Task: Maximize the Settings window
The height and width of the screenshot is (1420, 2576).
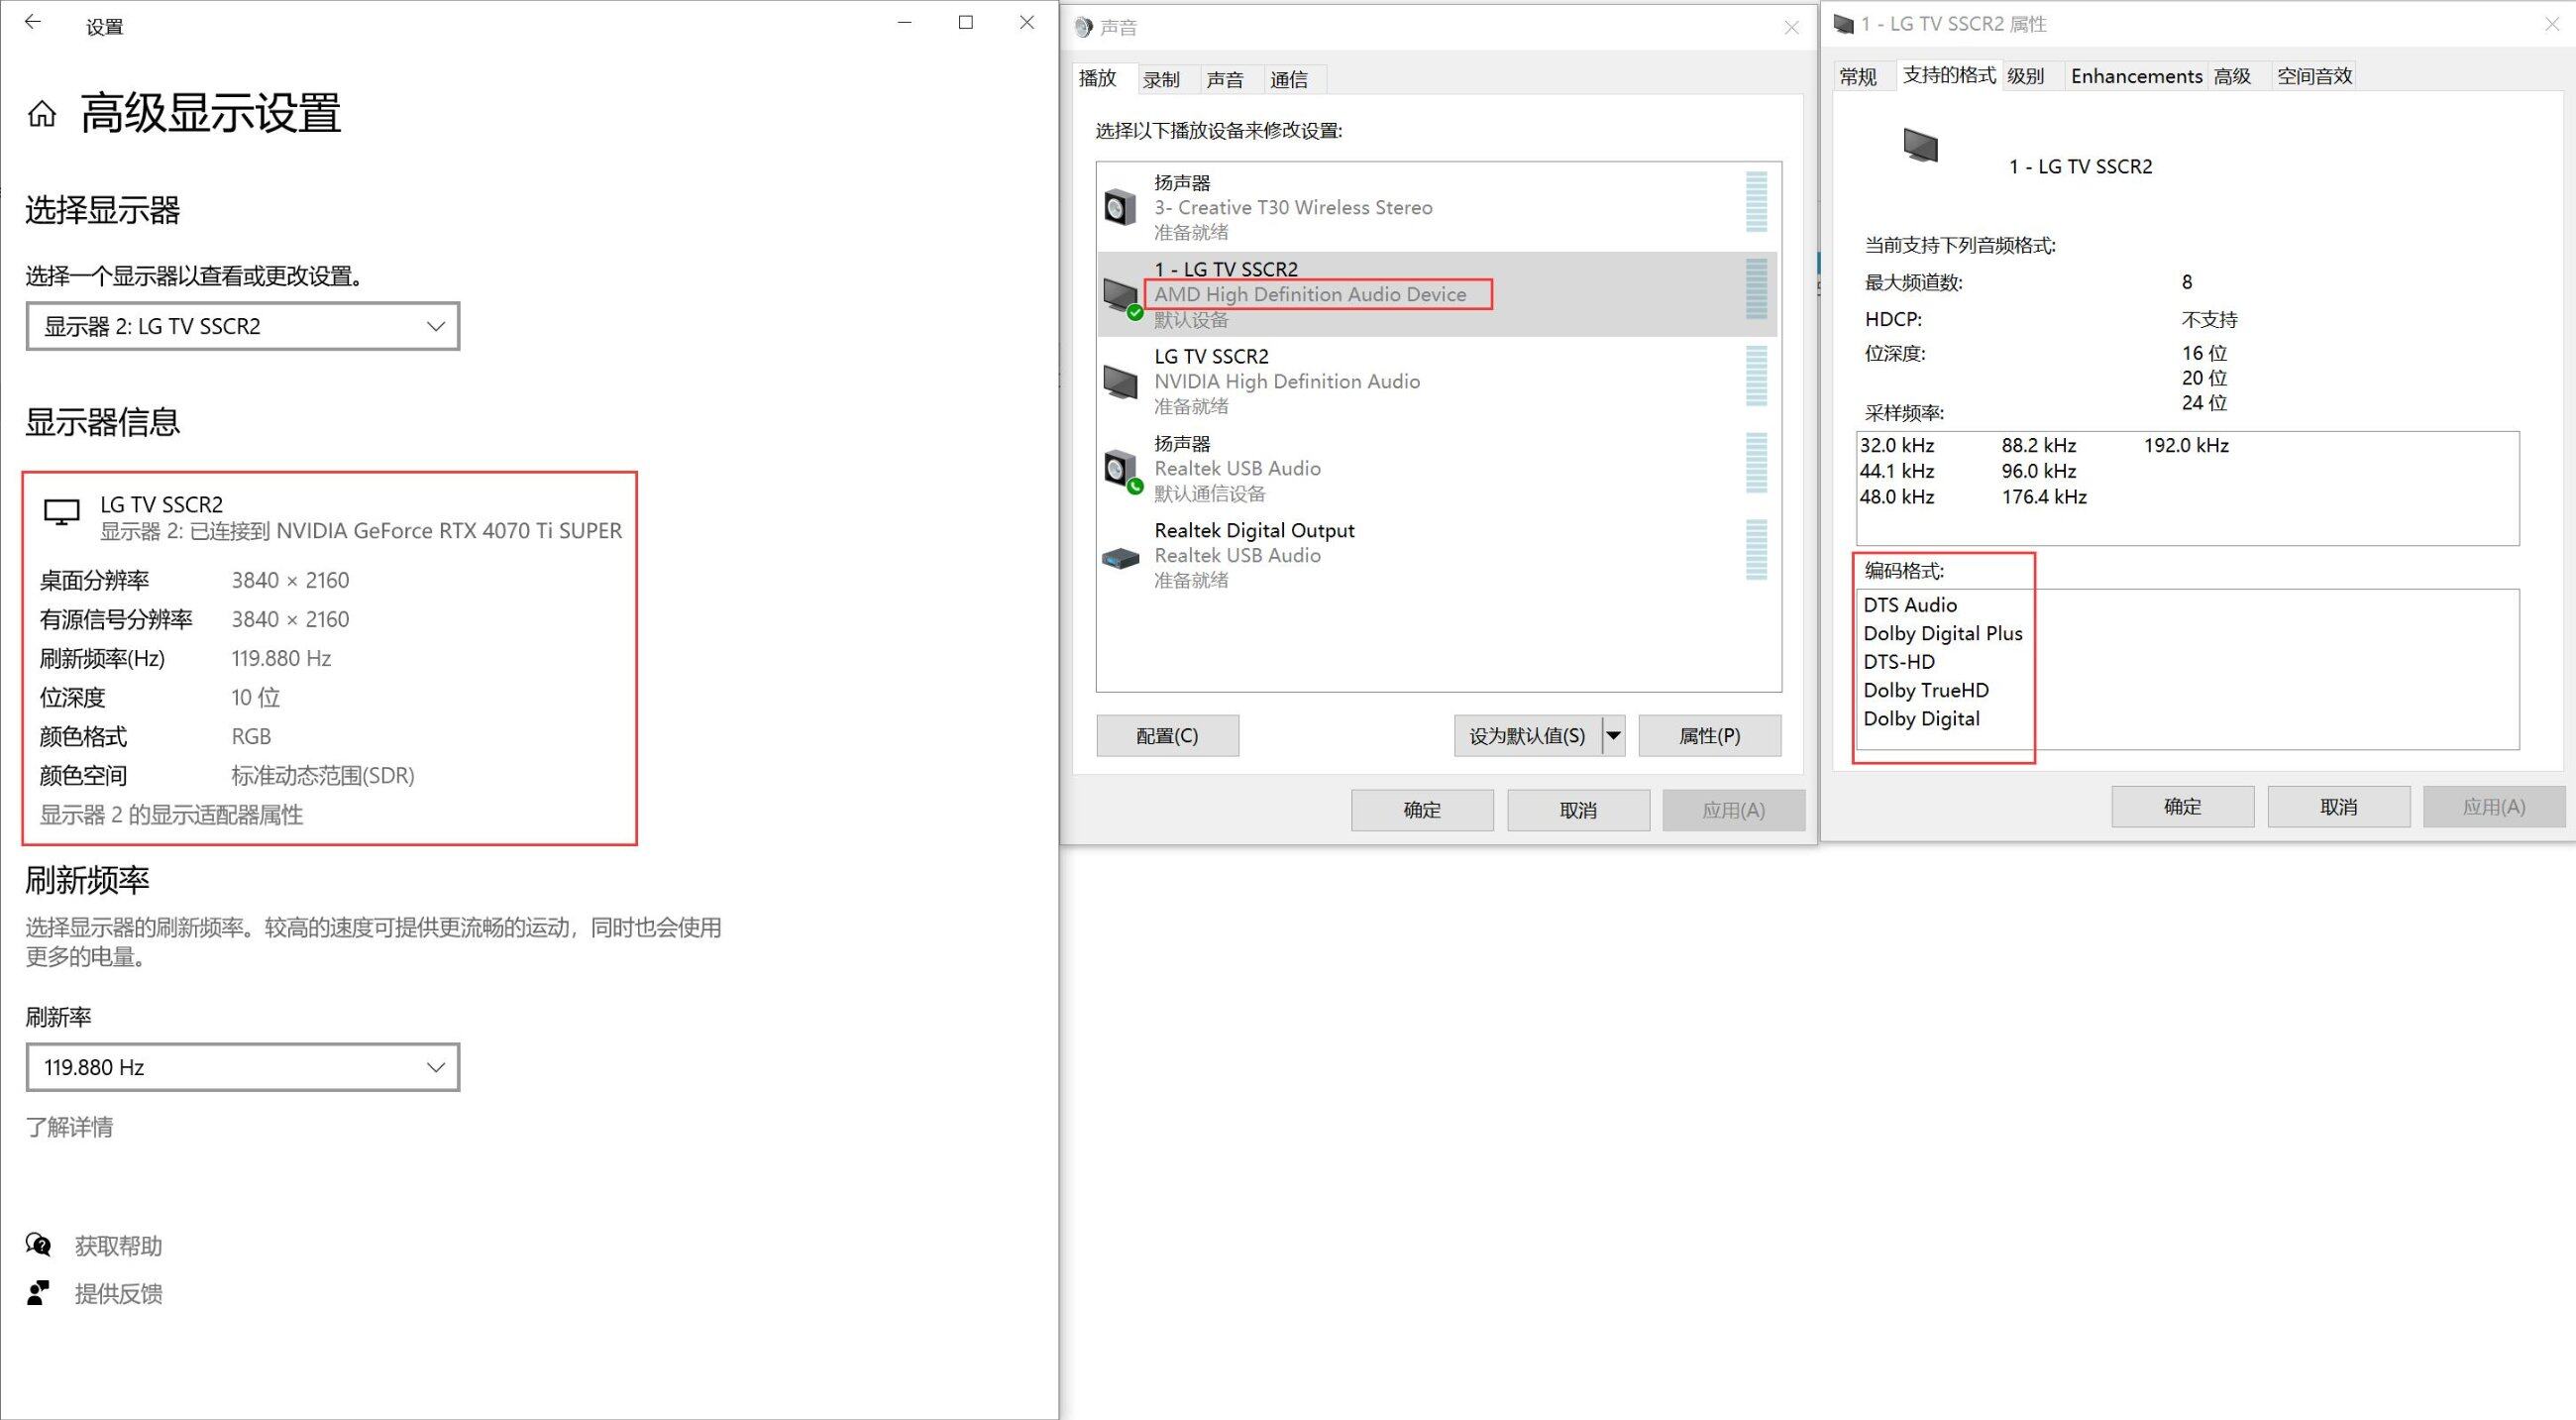Action: pyautogui.click(x=965, y=22)
